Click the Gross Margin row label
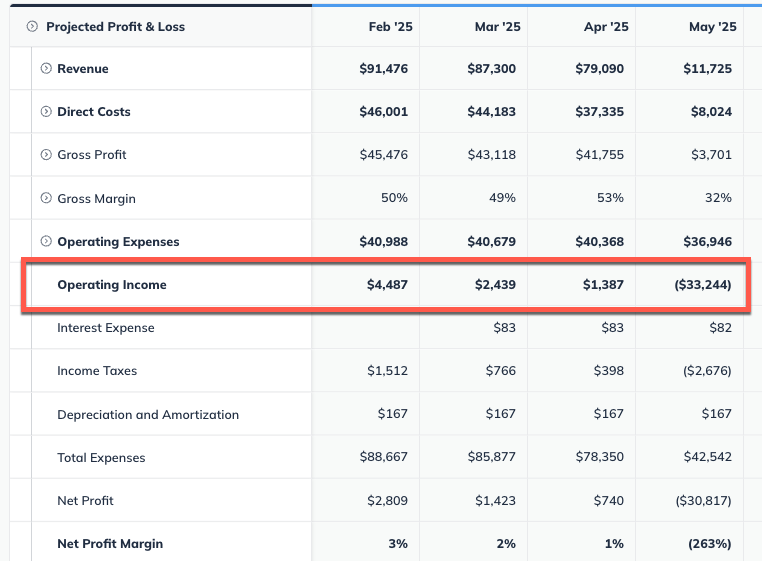This screenshot has height=561, width=762. tap(96, 198)
